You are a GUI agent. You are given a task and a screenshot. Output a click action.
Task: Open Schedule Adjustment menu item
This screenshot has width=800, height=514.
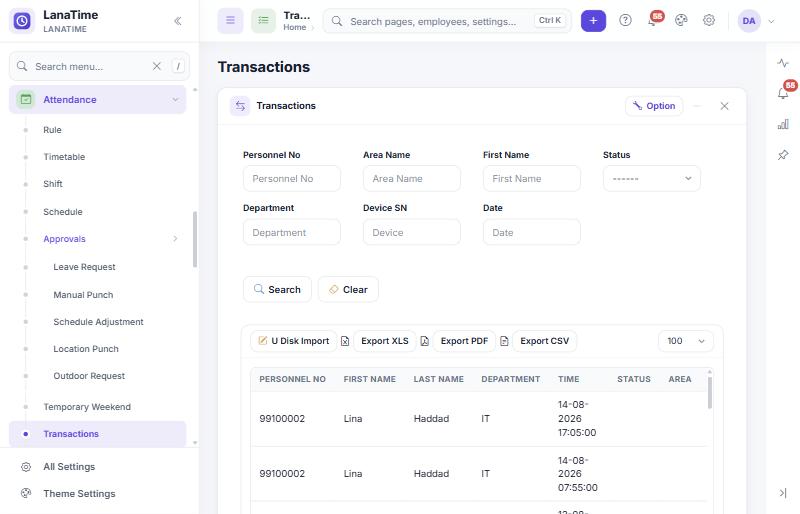[98, 322]
